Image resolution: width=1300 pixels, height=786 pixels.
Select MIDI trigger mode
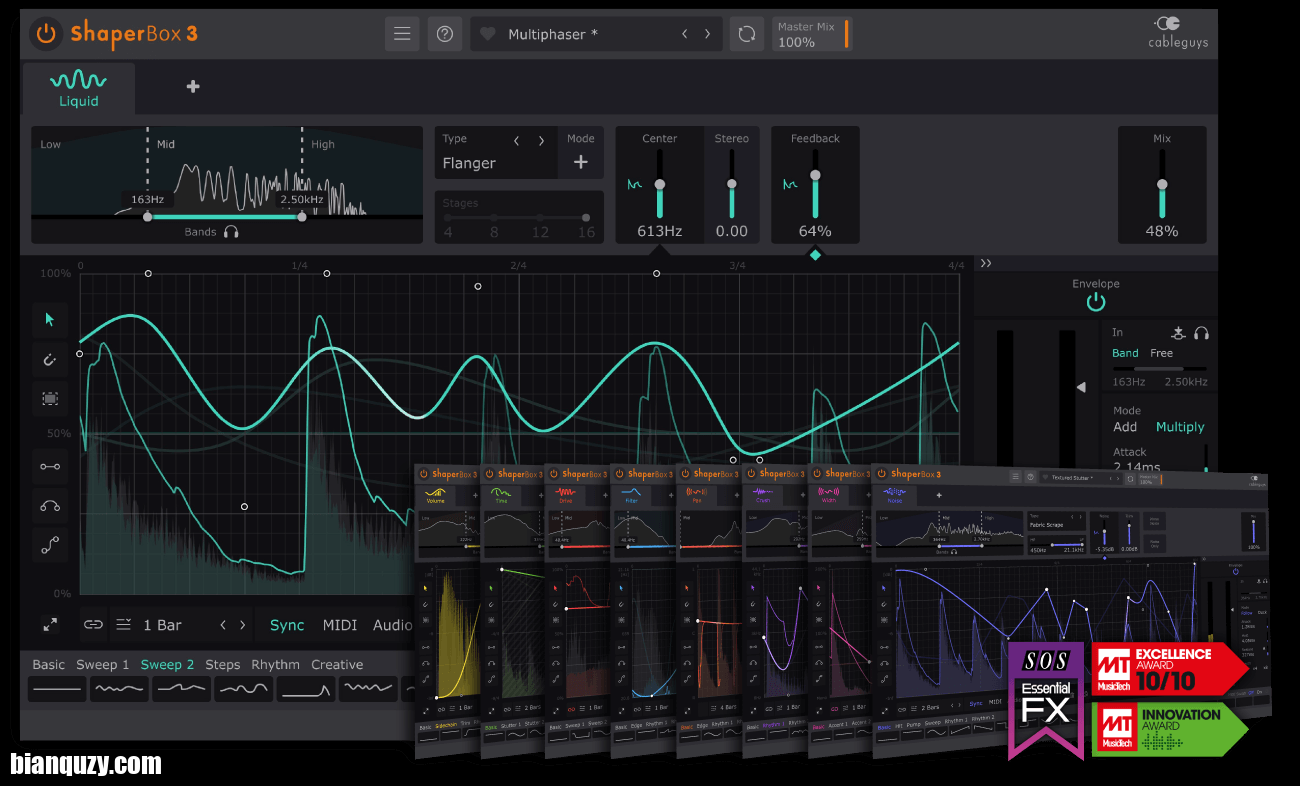pyautogui.click(x=340, y=625)
